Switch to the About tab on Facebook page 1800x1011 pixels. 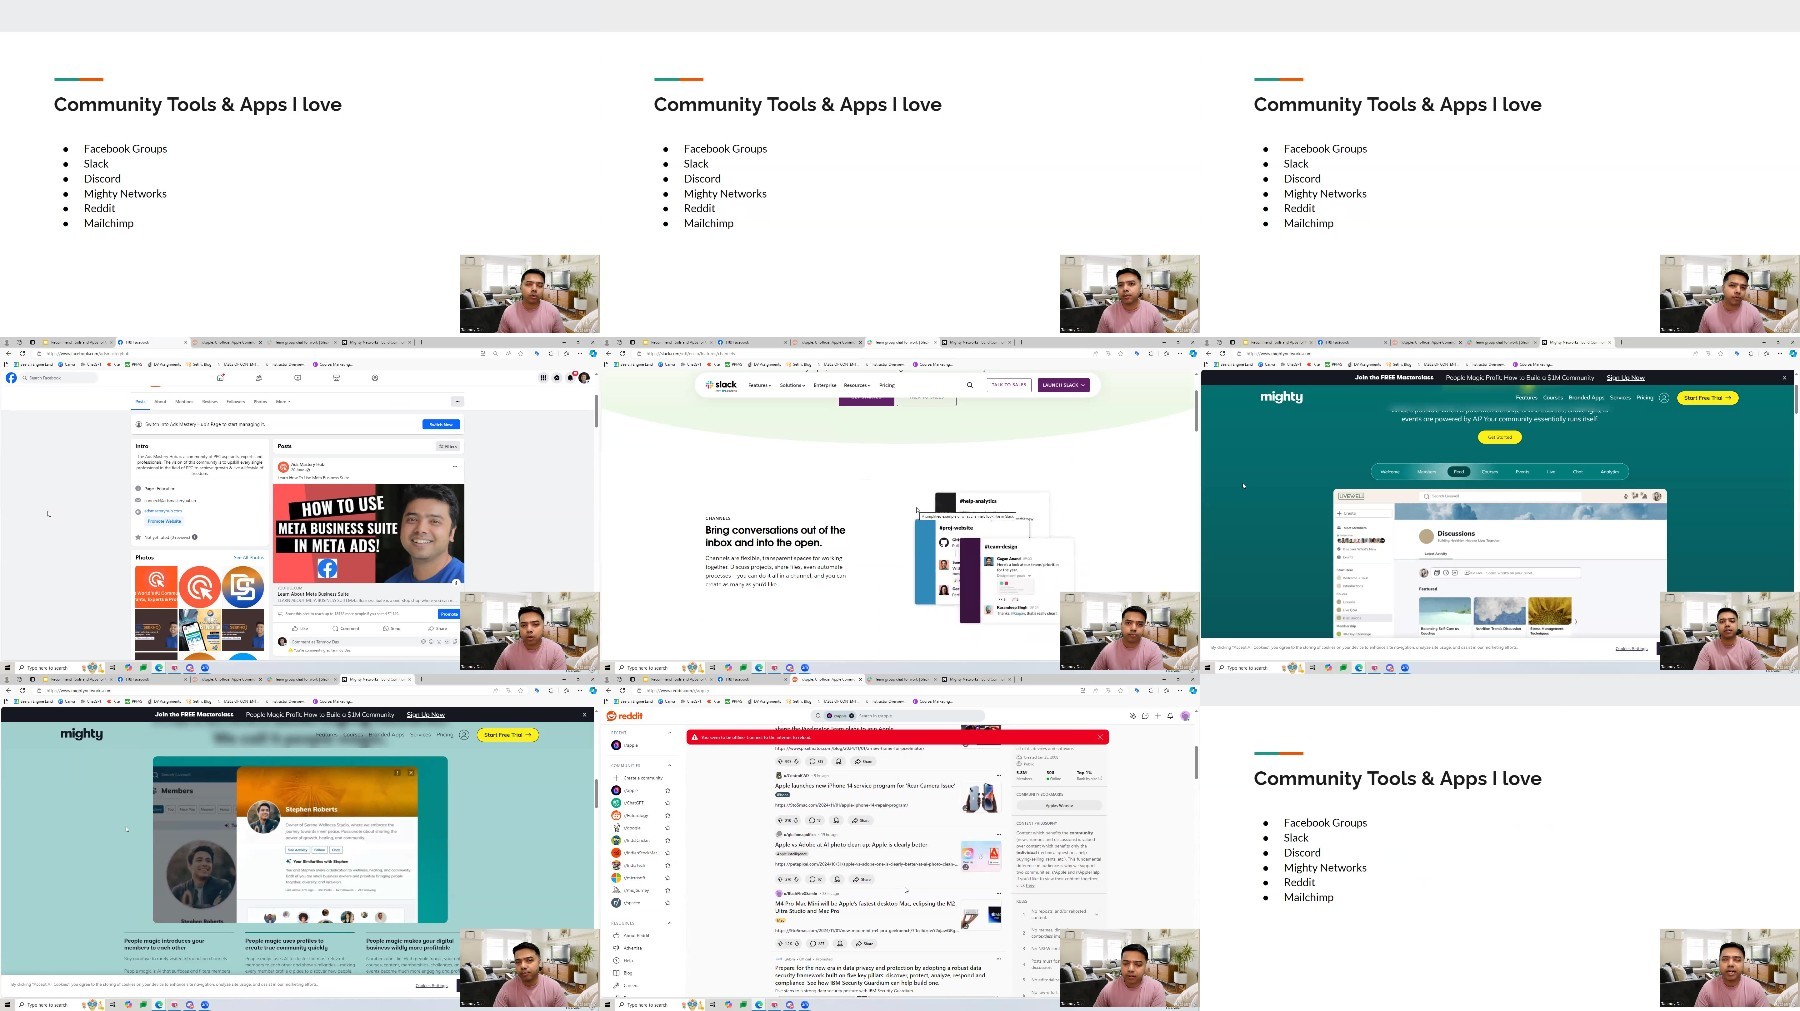(160, 402)
